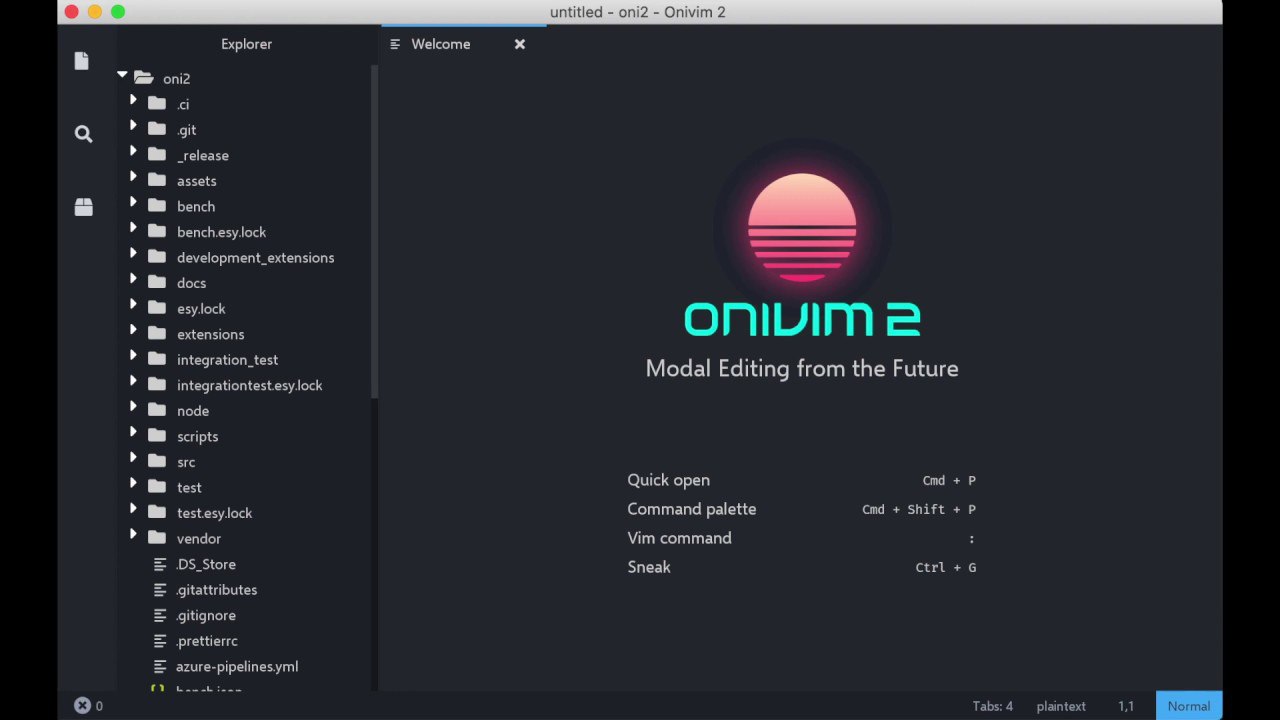Click Tabs: 4 indentation setting
The height and width of the screenshot is (720, 1280).
992,706
